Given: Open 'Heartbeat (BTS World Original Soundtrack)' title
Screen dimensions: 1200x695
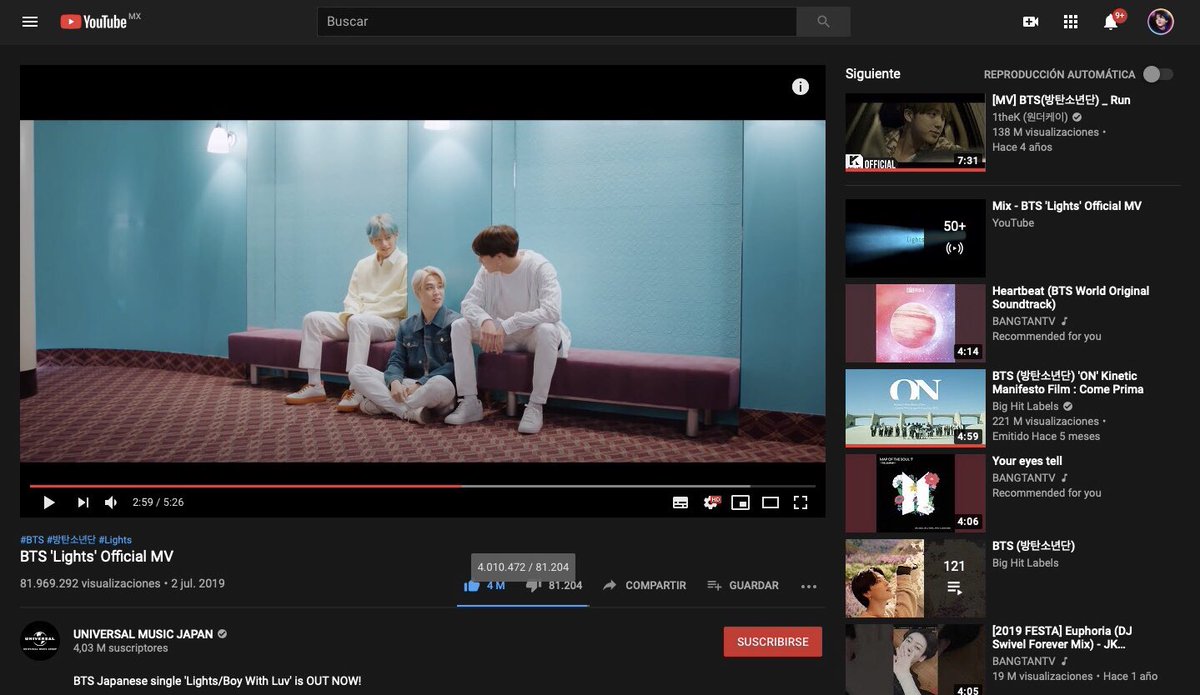Looking at the screenshot, I should tap(1071, 297).
